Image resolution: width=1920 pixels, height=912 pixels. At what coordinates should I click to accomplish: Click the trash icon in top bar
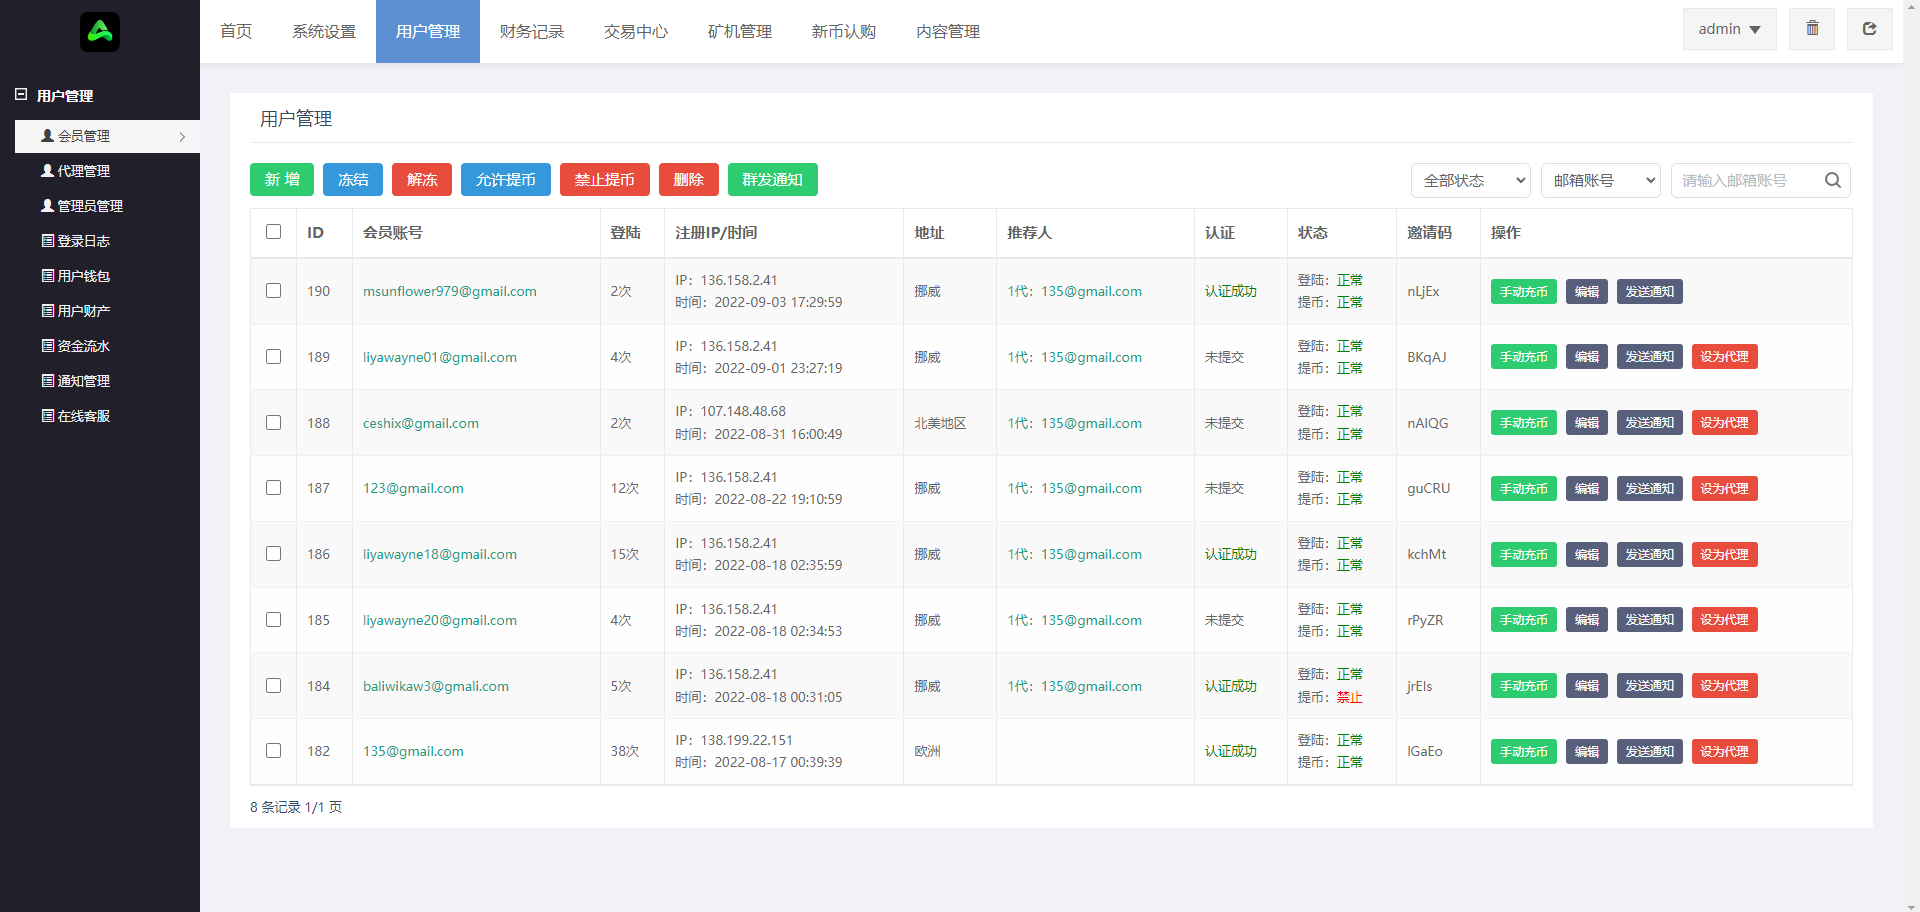tap(1812, 29)
